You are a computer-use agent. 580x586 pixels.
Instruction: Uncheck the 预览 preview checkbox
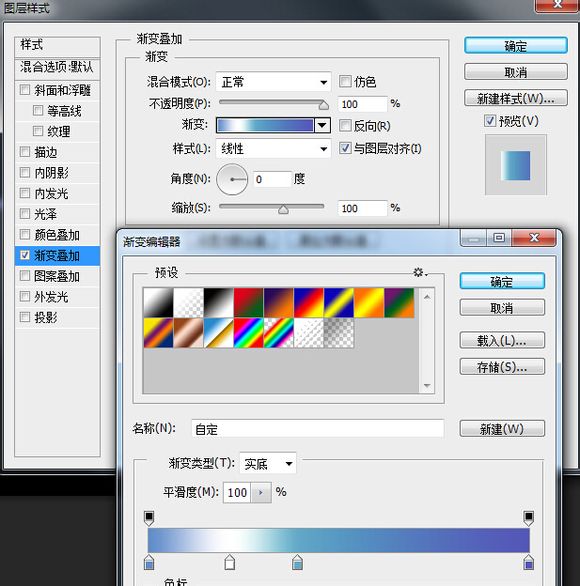[490, 121]
